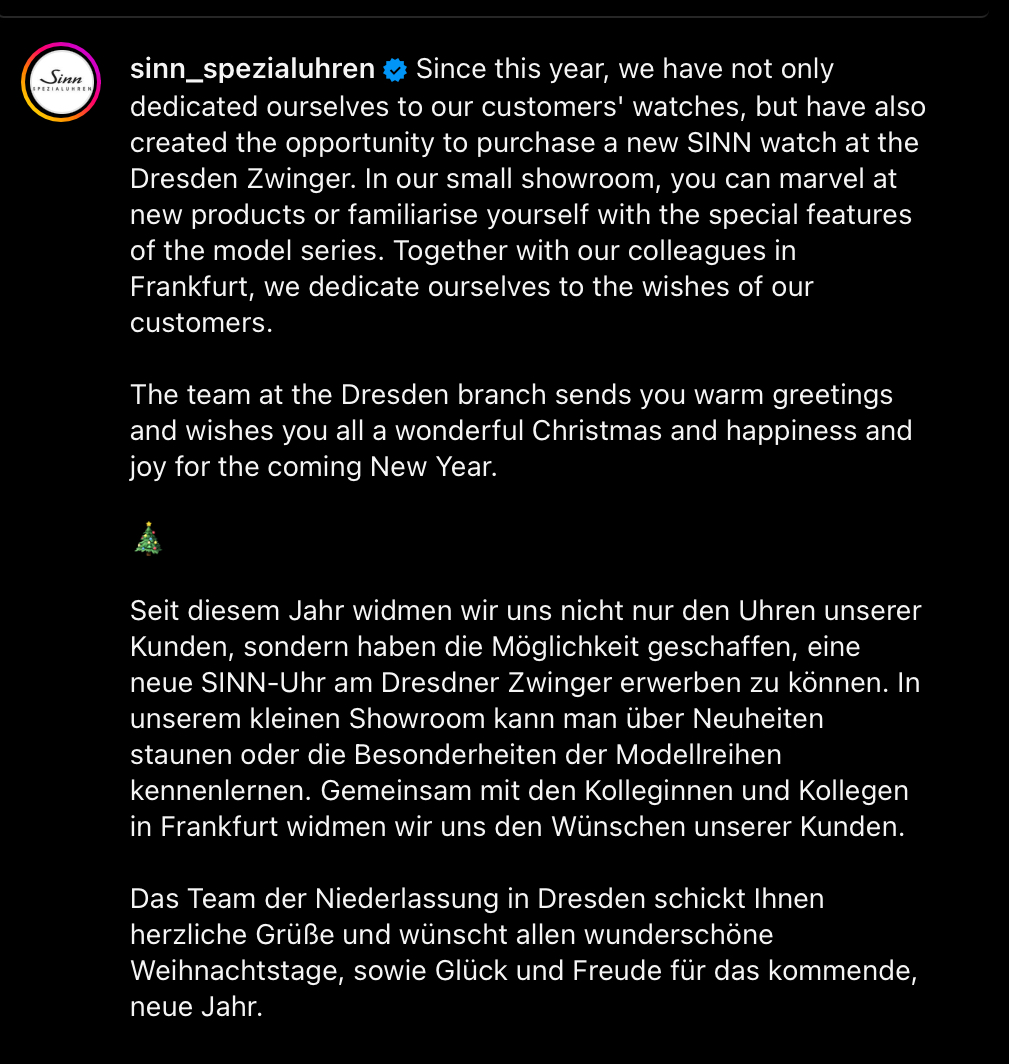This screenshot has width=1009, height=1064.
Task: Click the sinn_spezialuhren username link
Action: 252,69
